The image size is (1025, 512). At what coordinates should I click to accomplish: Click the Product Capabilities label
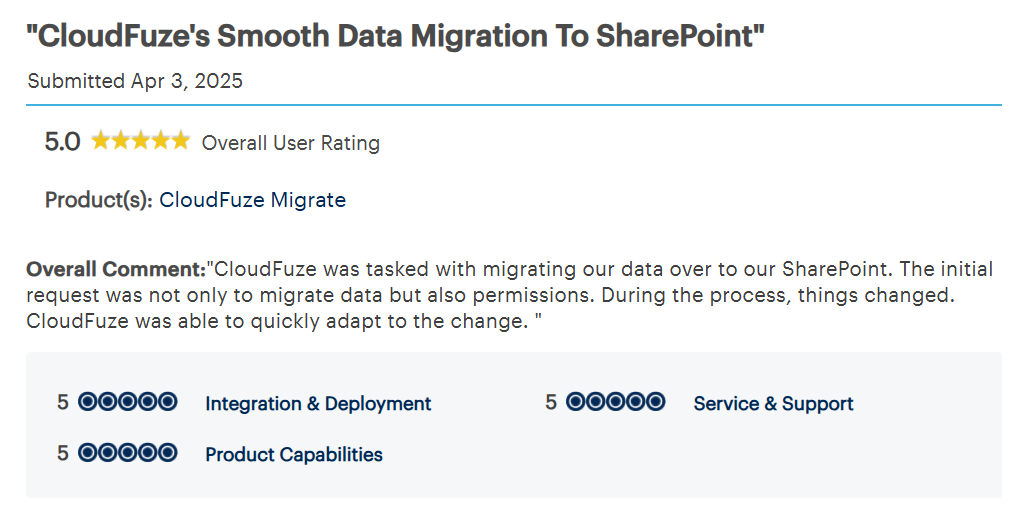[294, 455]
